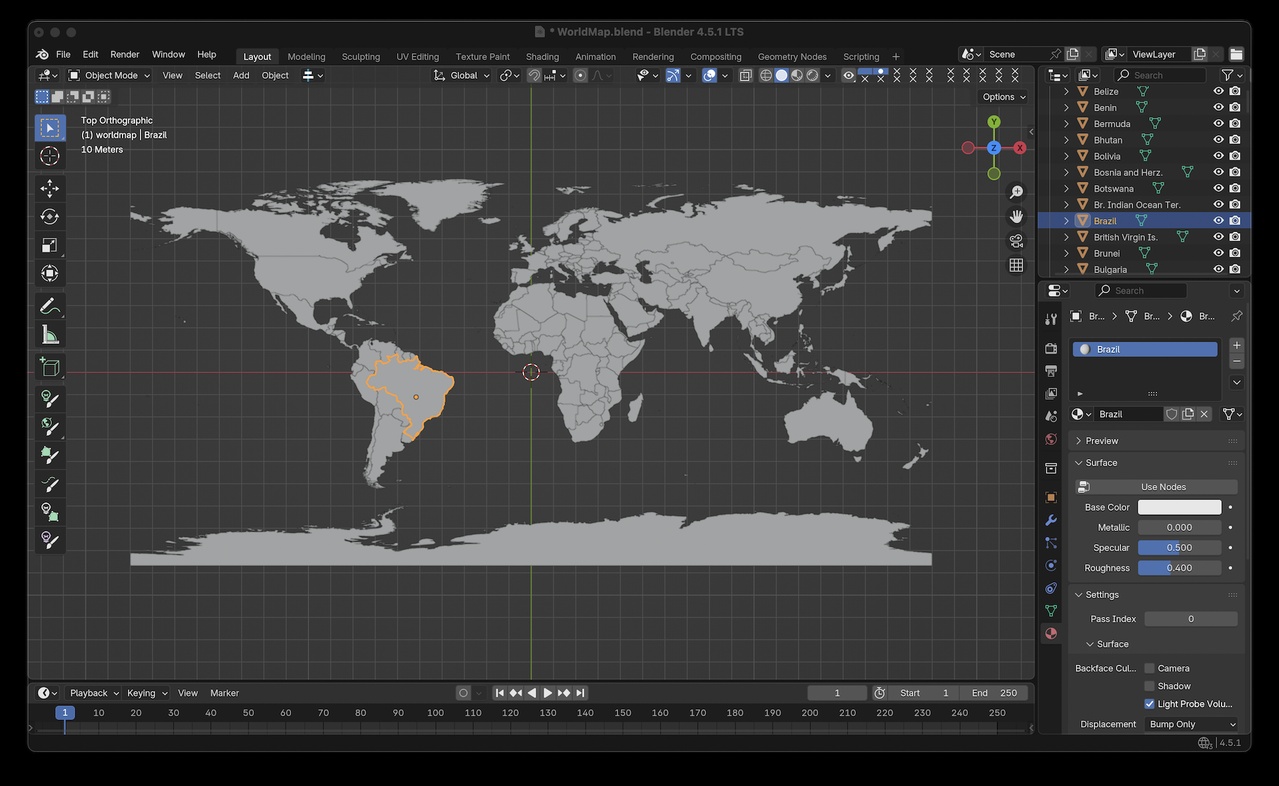Select the Transform tool
The image size is (1279, 786).
pyautogui.click(x=50, y=273)
